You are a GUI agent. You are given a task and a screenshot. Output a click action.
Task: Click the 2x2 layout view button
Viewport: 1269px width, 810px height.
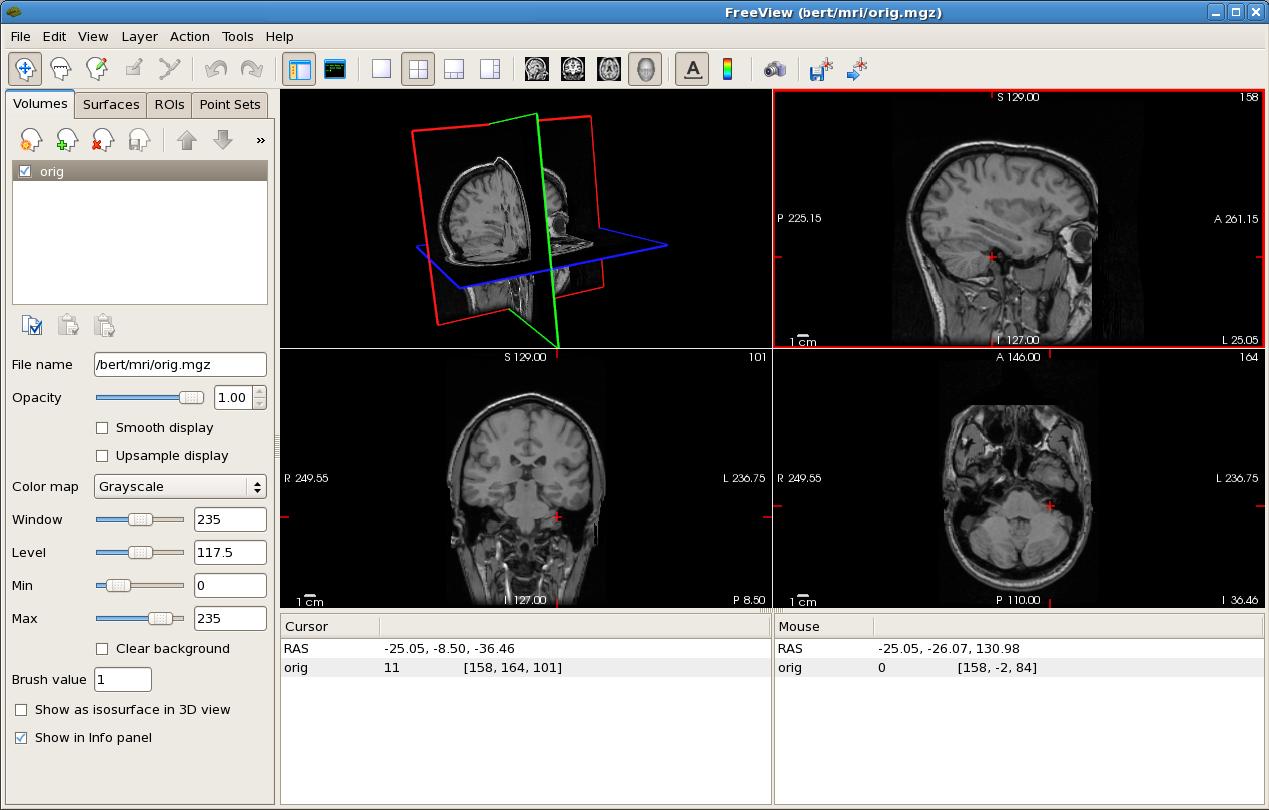(x=418, y=69)
